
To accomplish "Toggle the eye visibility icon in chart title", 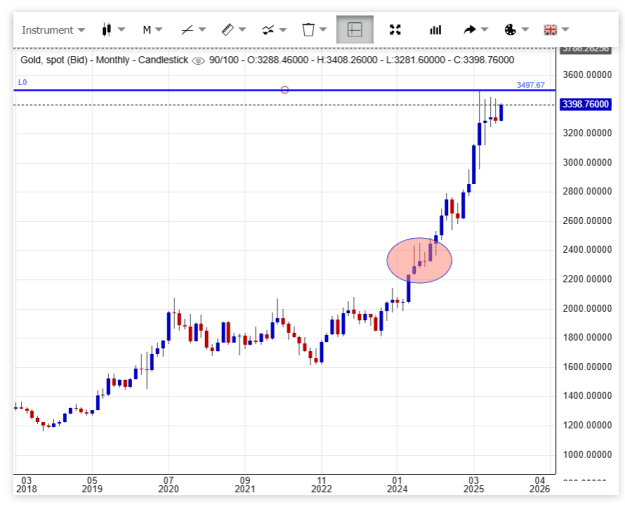I will pyautogui.click(x=198, y=61).
